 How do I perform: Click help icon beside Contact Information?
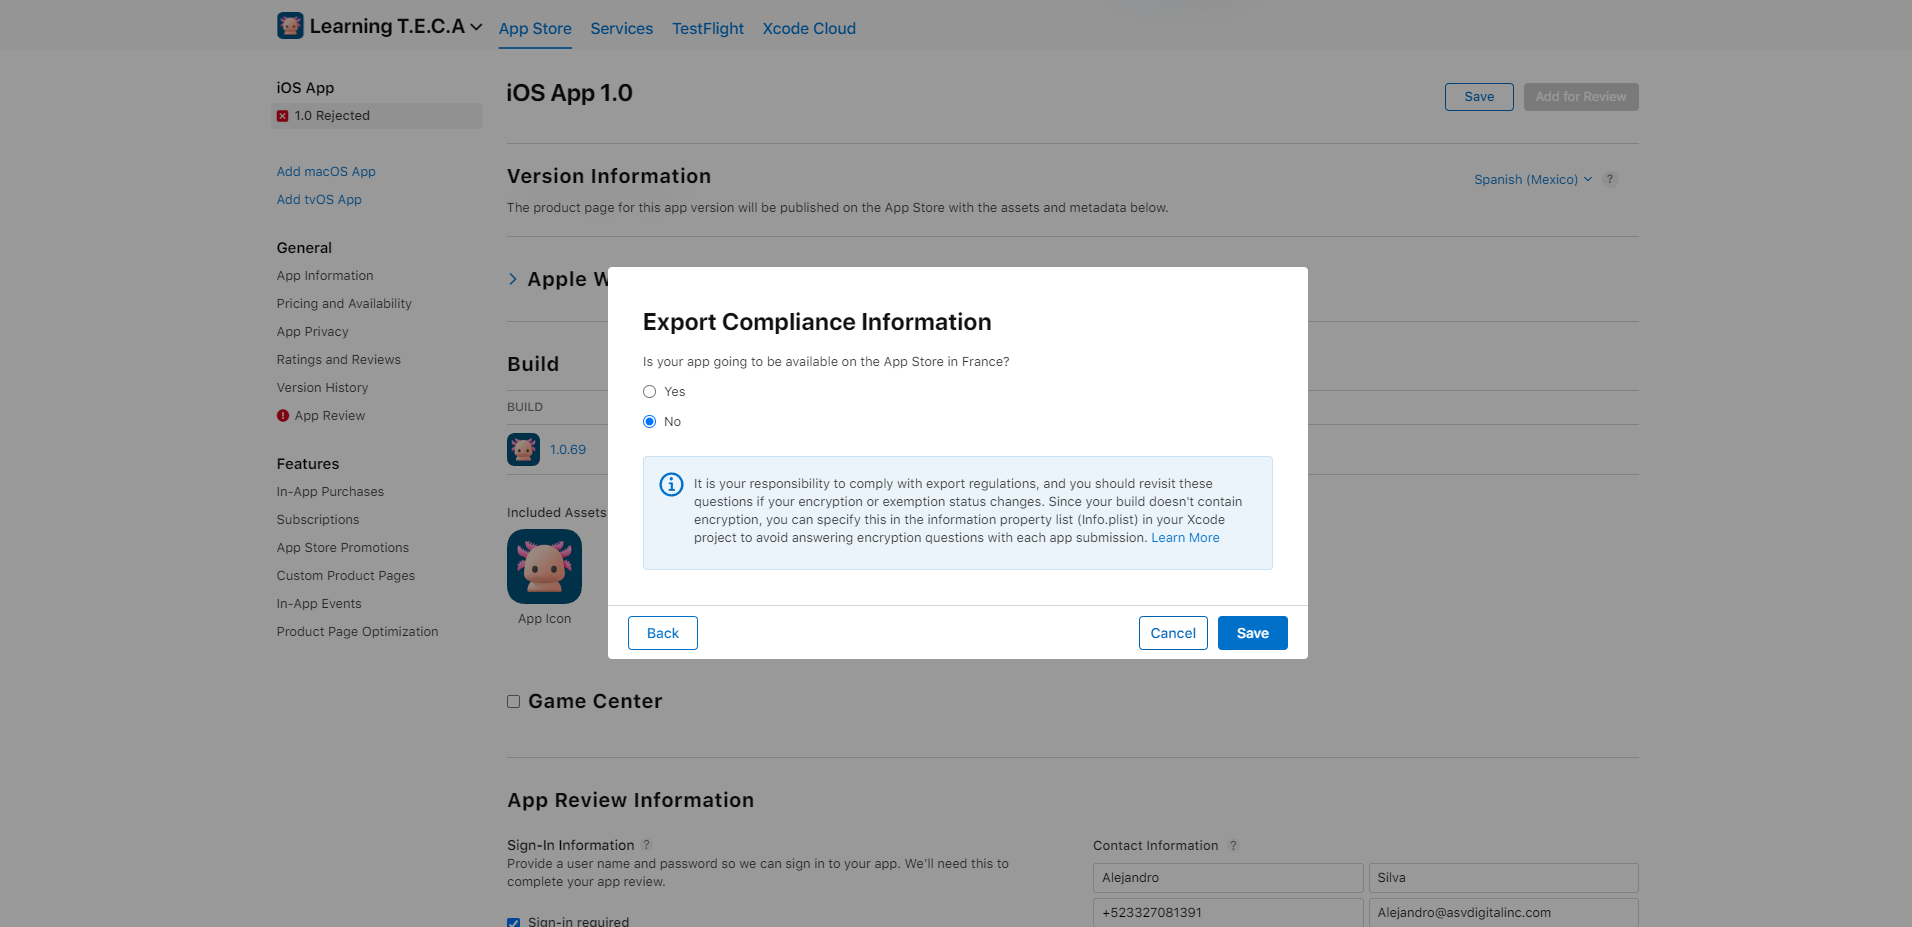click(x=1233, y=846)
